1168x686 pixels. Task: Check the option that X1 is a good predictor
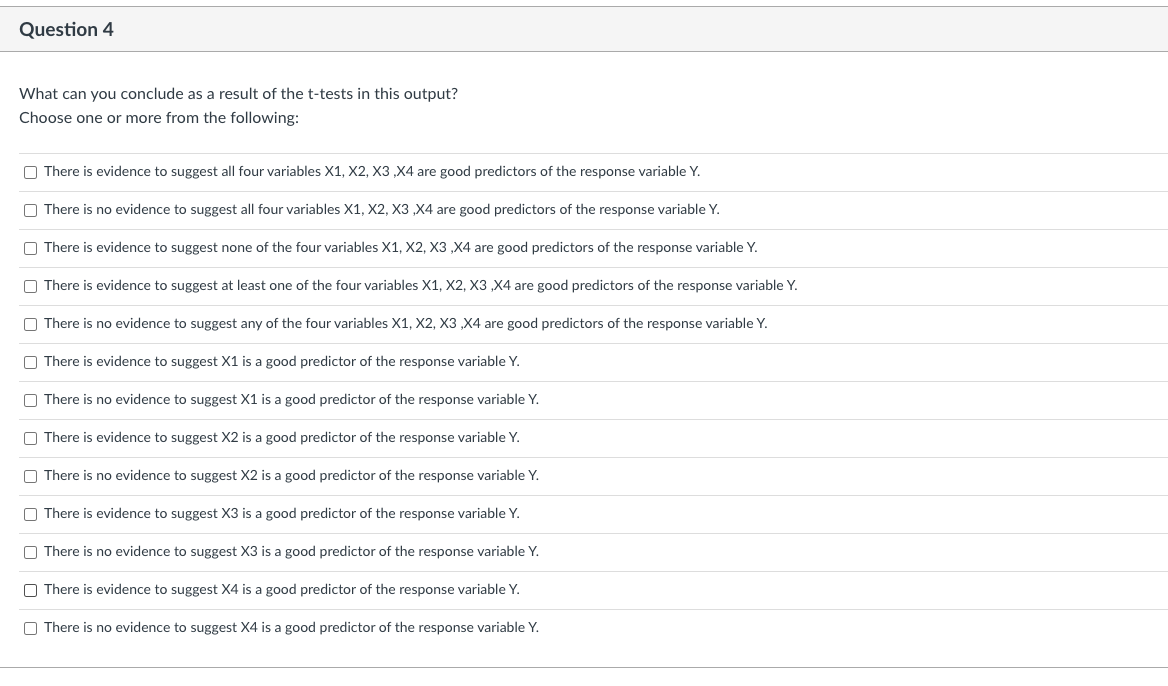click(30, 362)
